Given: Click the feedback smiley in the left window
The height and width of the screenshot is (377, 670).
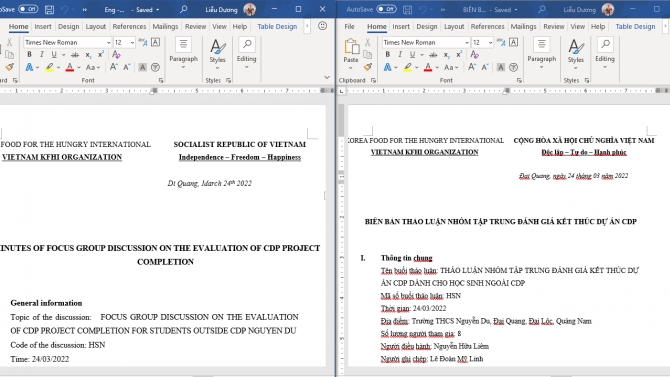Looking at the screenshot, I should pos(323,26).
